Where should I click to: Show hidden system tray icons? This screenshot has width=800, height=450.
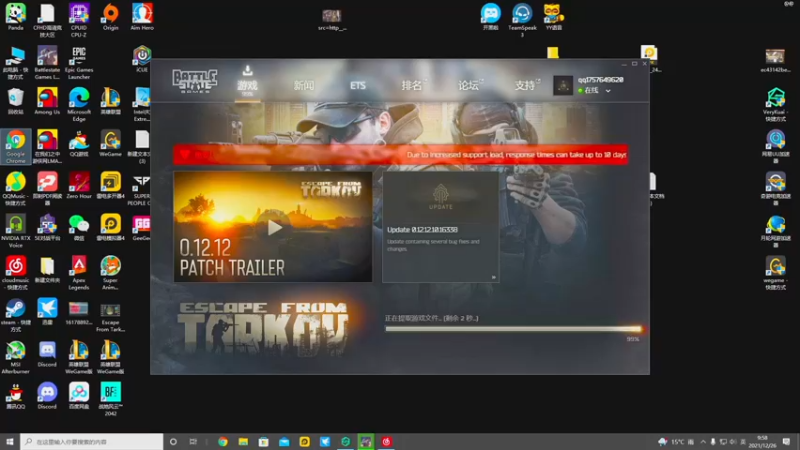tap(703, 441)
